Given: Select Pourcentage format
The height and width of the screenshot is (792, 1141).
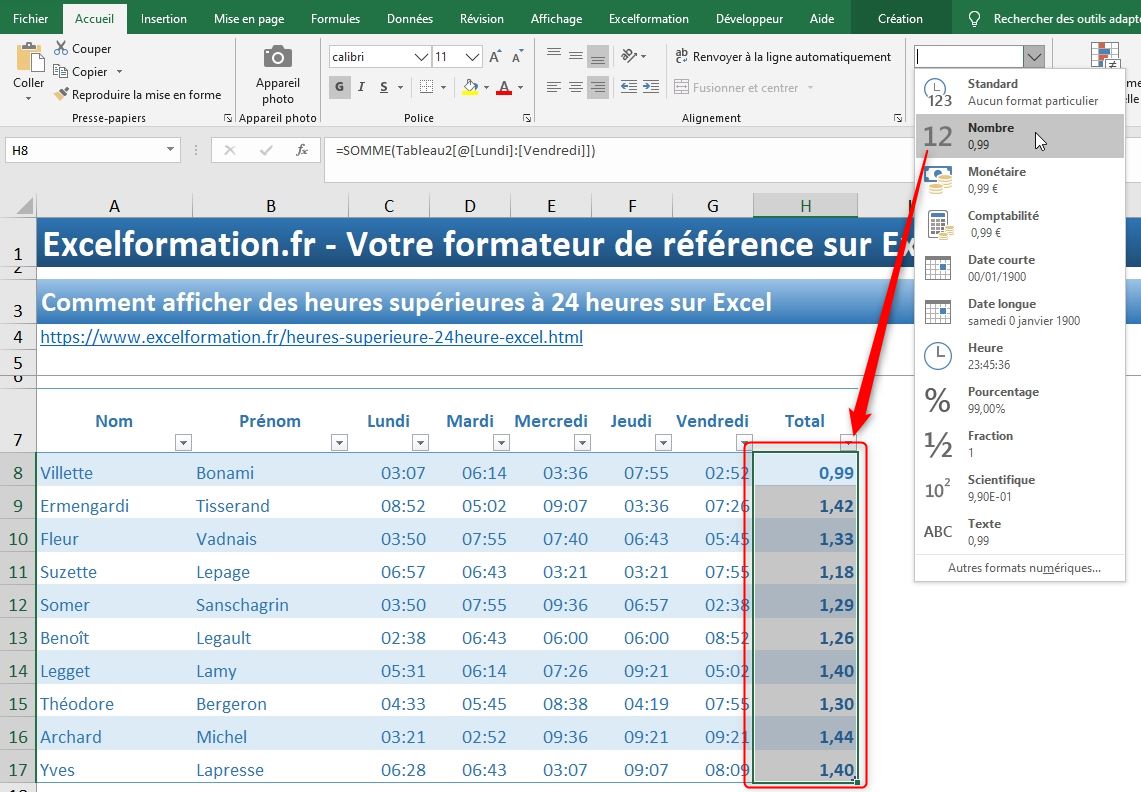Looking at the screenshot, I should [1019, 400].
